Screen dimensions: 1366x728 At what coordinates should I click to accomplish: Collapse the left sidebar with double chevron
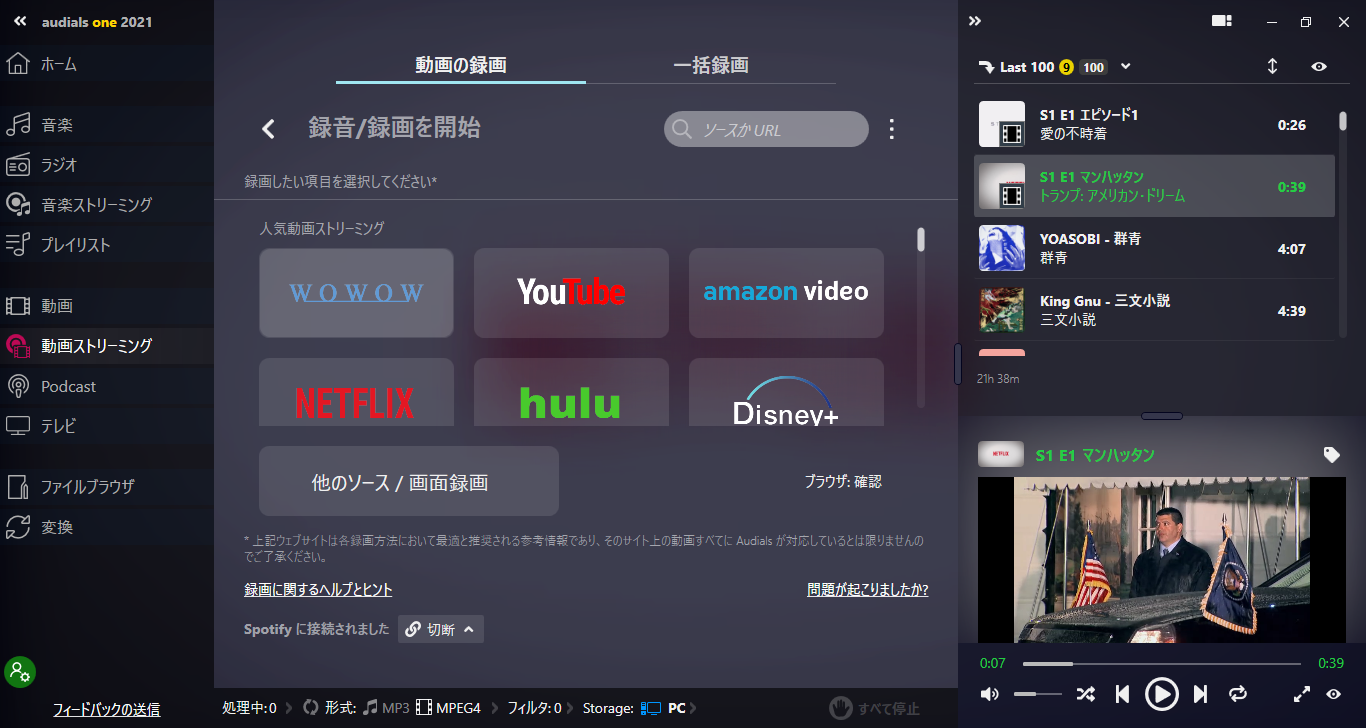point(20,21)
